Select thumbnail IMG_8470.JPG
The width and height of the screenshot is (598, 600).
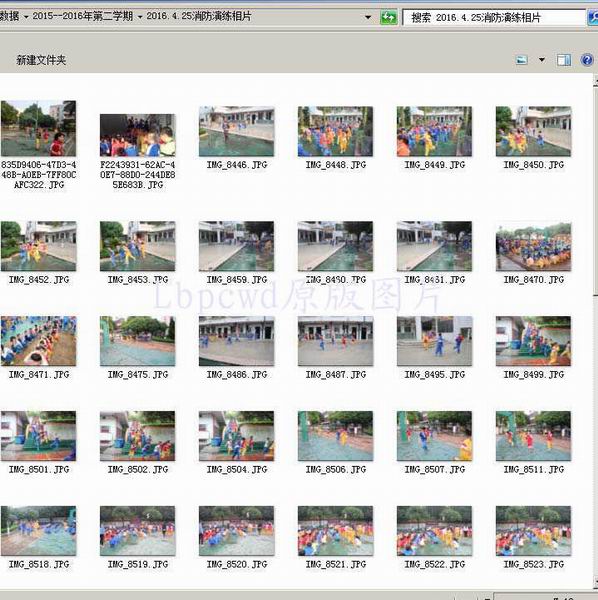coord(533,247)
